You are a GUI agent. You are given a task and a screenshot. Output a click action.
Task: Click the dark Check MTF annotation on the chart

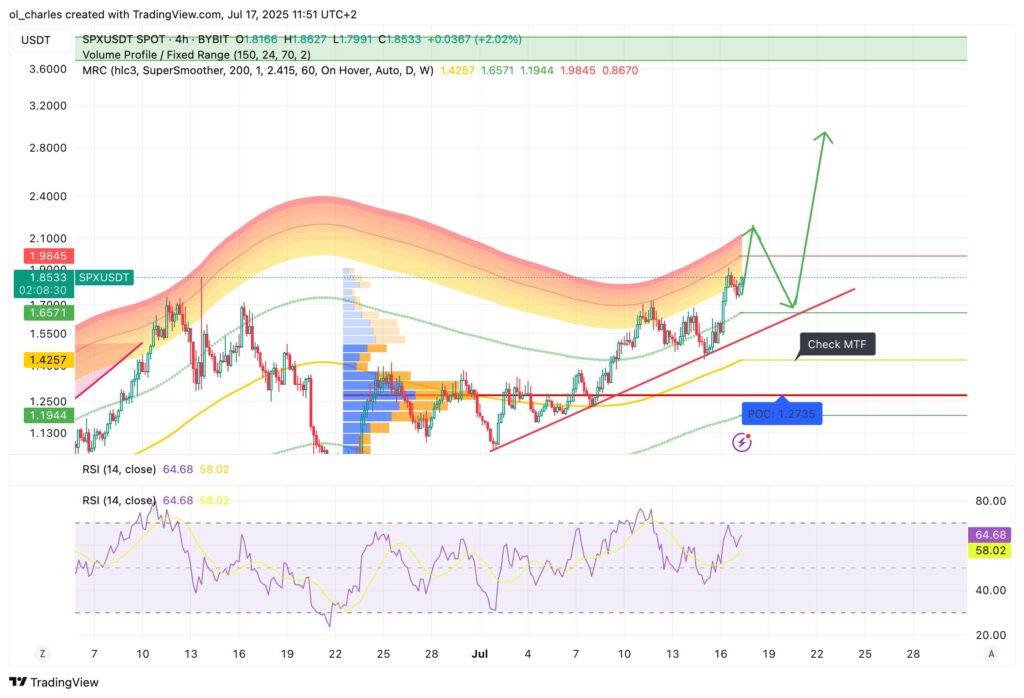coord(838,344)
